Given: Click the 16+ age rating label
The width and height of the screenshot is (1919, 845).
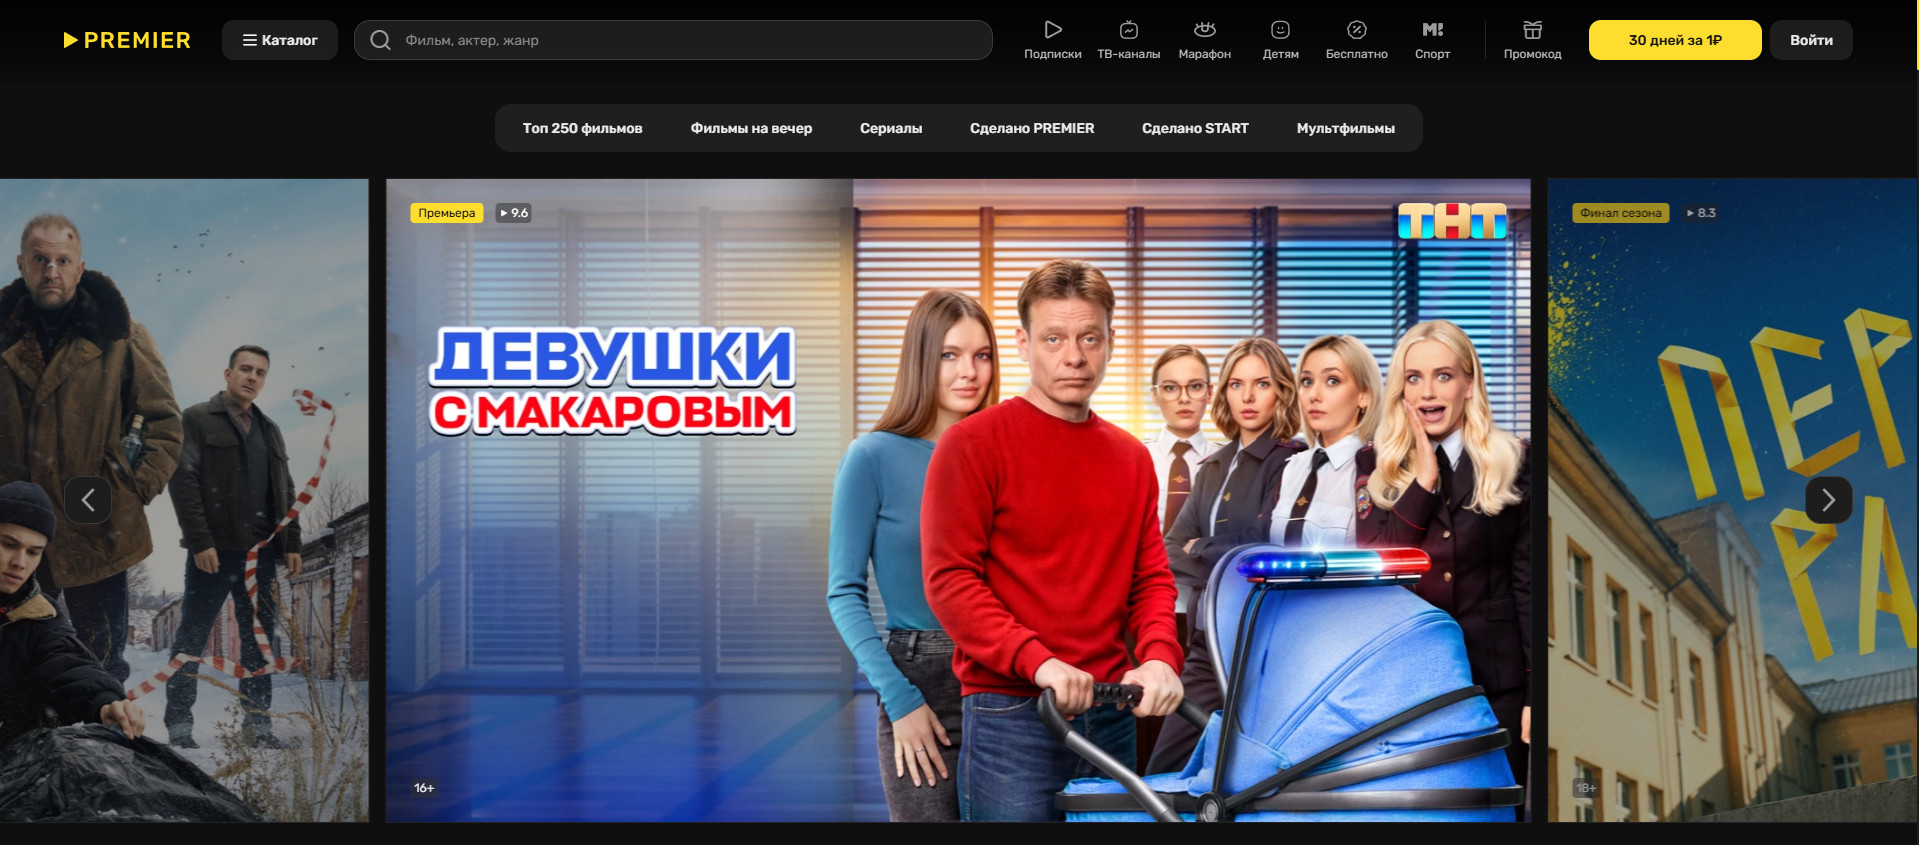Looking at the screenshot, I should pyautogui.click(x=424, y=788).
